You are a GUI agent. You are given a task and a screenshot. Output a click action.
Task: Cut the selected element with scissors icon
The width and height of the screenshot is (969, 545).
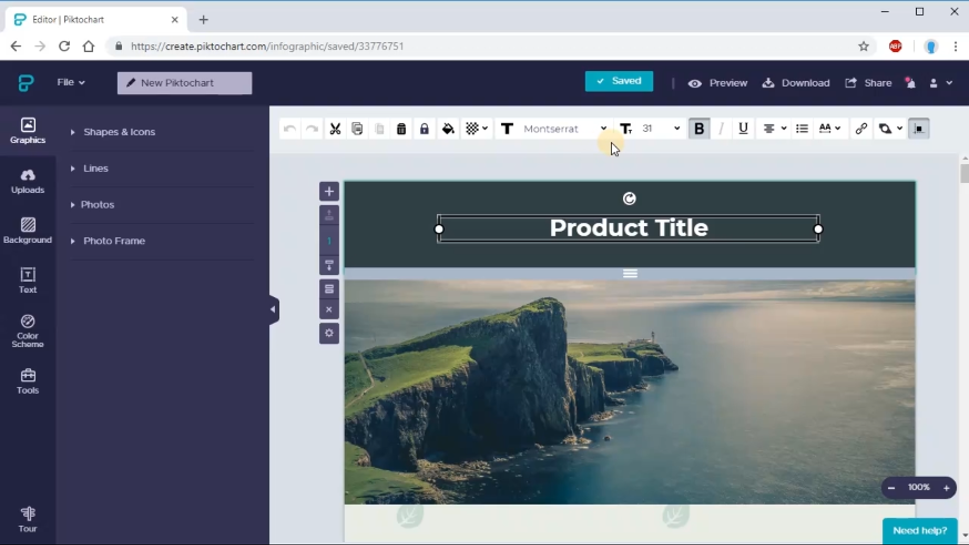point(335,129)
